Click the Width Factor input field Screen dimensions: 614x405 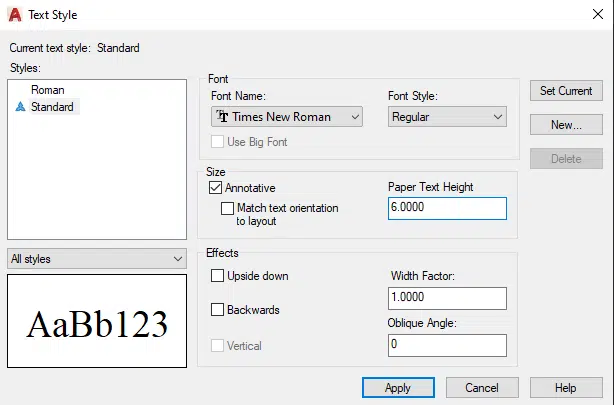(447, 298)
